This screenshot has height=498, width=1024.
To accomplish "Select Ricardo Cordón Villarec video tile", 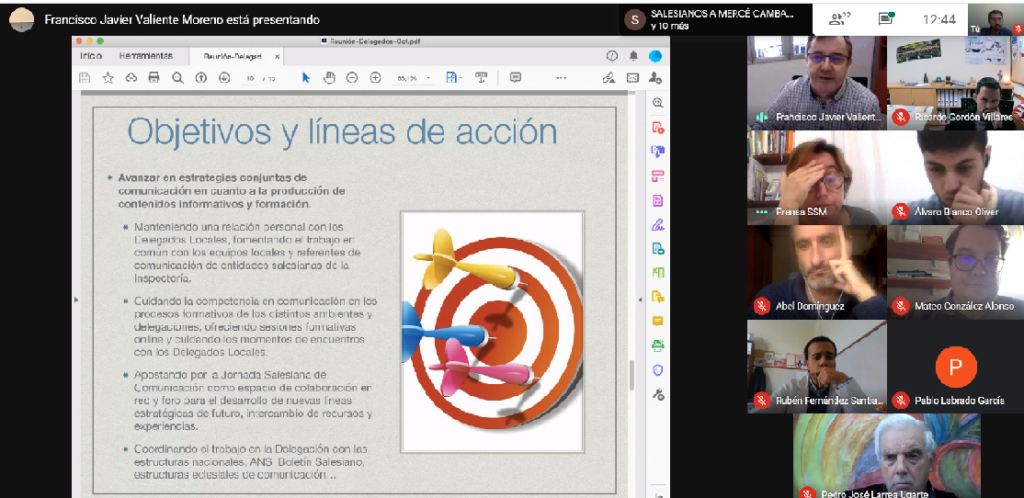I will pos(955,82).
